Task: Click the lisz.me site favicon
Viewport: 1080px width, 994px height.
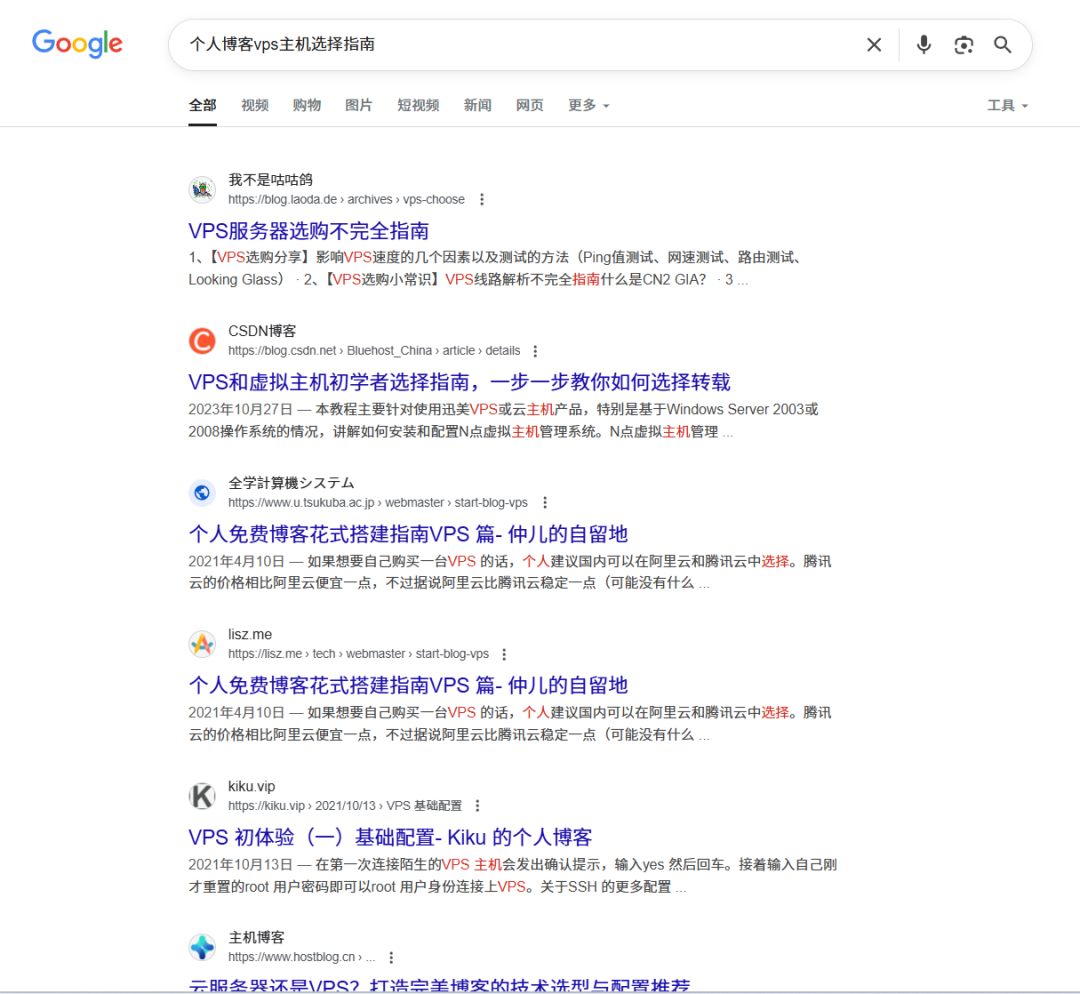Action: pos(202,644)
